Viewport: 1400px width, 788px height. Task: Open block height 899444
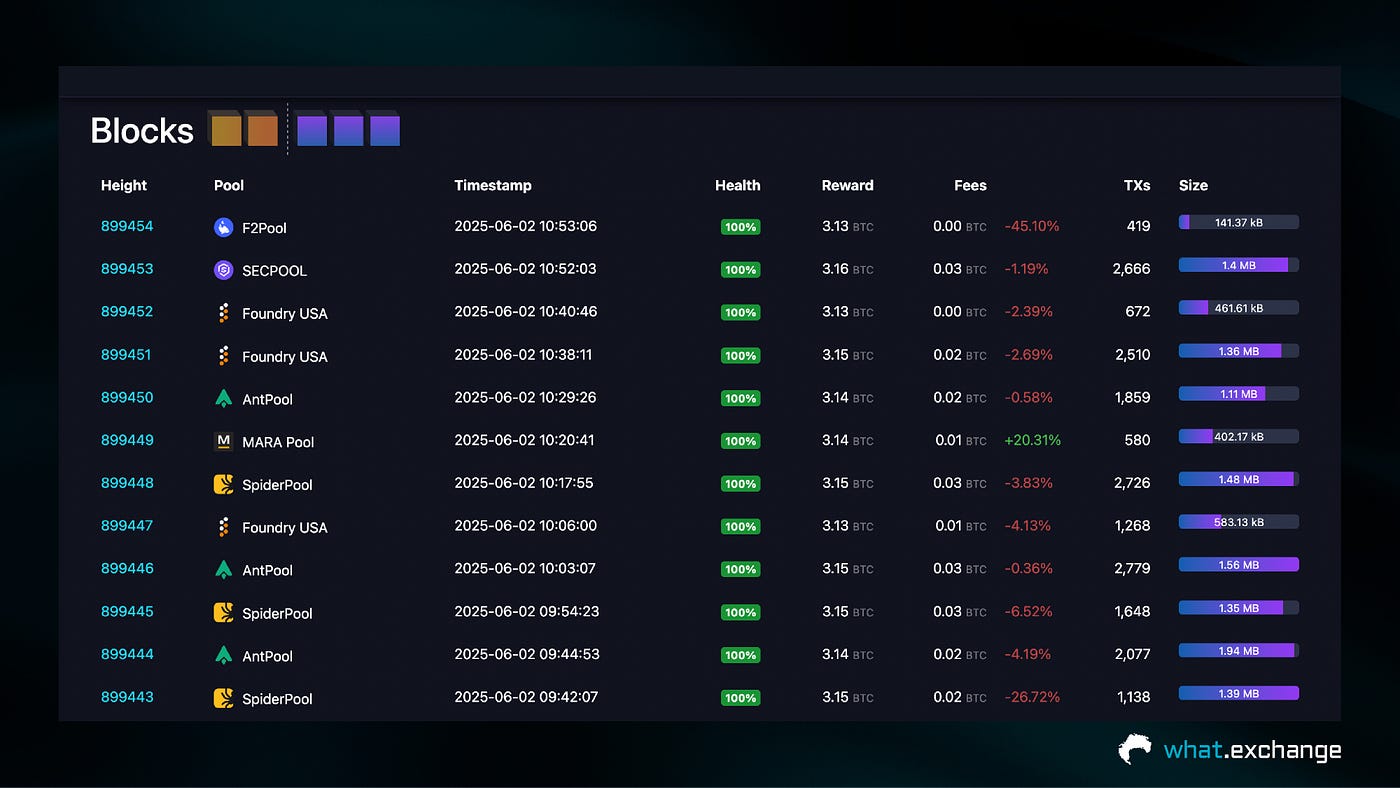[x=127, y=654]
